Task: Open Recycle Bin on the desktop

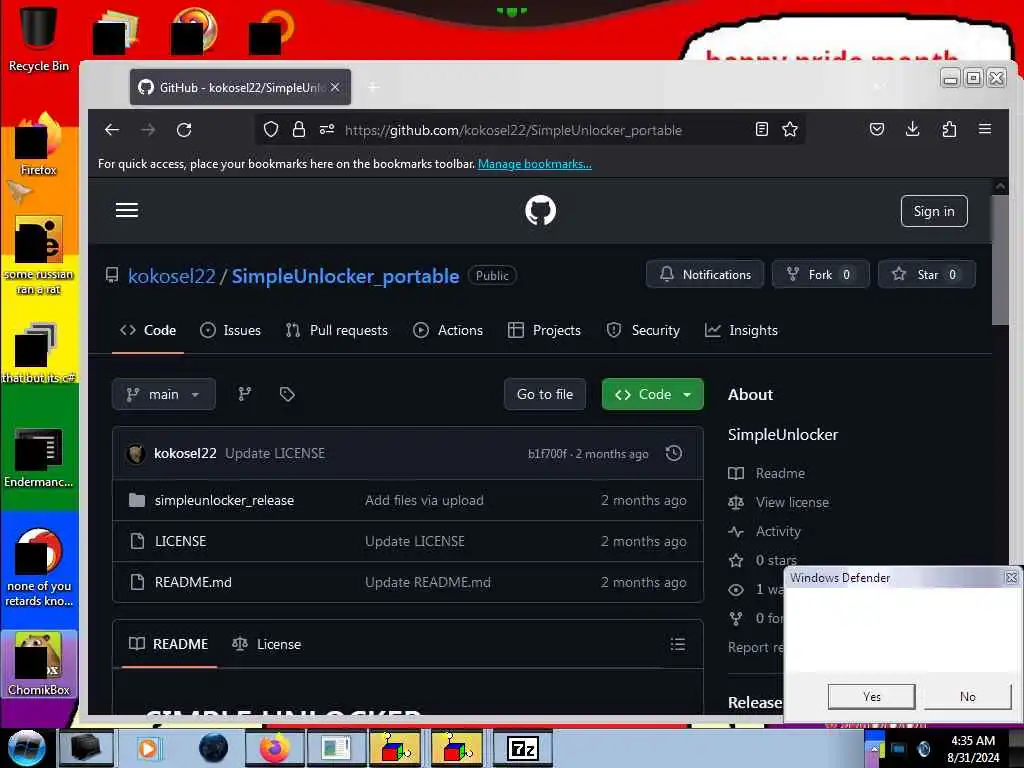Action: 38,38
